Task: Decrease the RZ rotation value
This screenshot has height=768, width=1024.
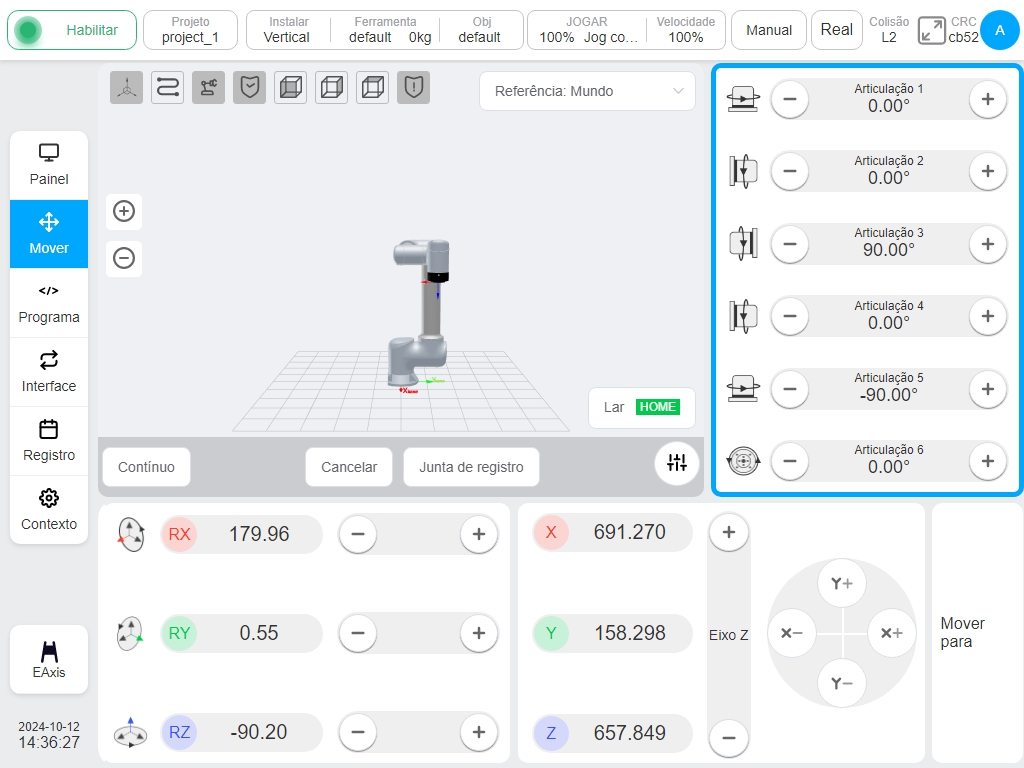Action: (x=358, y=732)
